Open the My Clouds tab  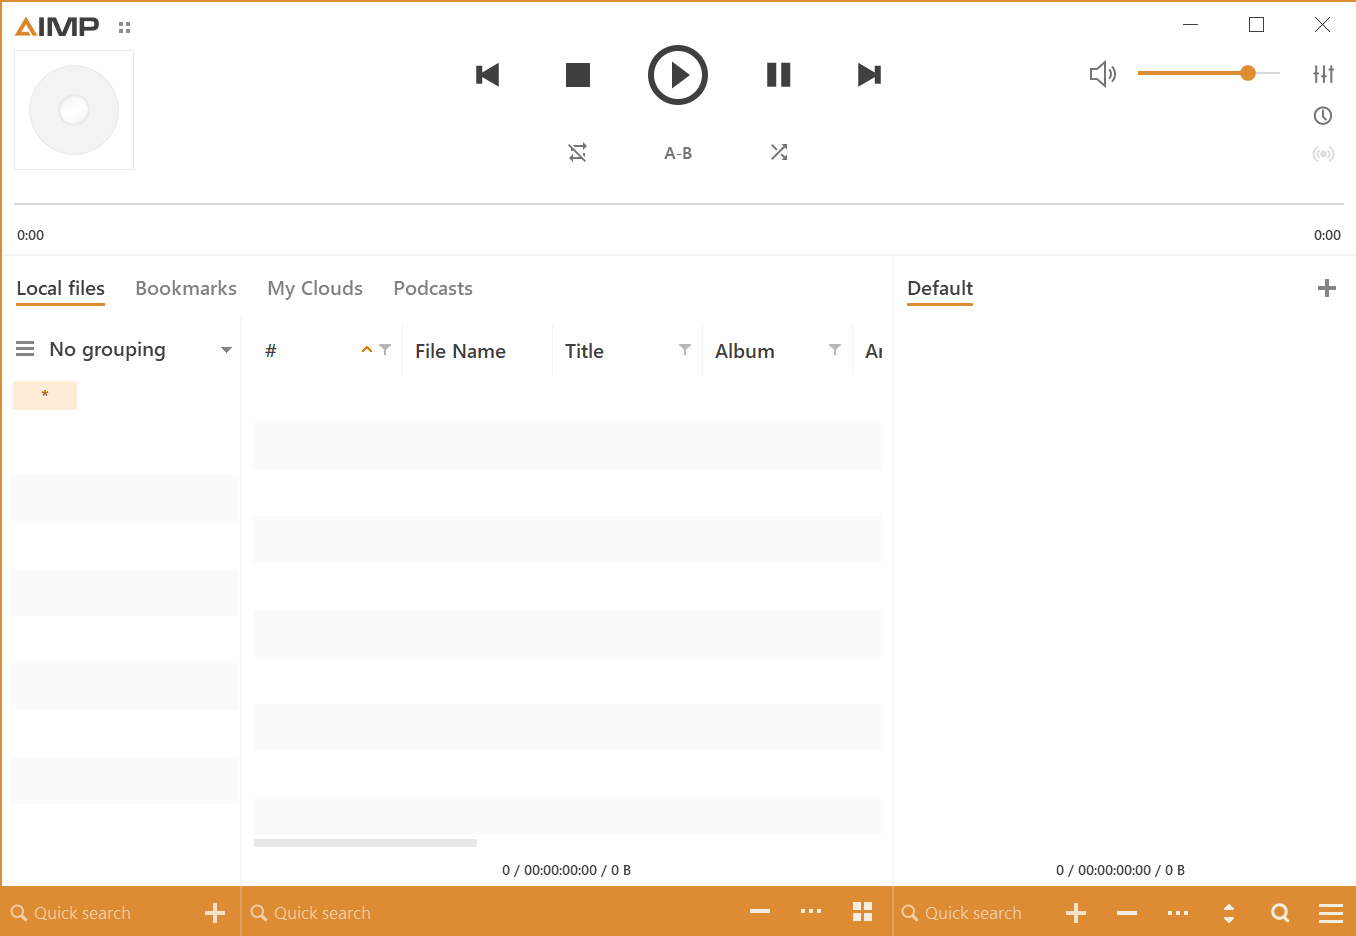point(314,288)
